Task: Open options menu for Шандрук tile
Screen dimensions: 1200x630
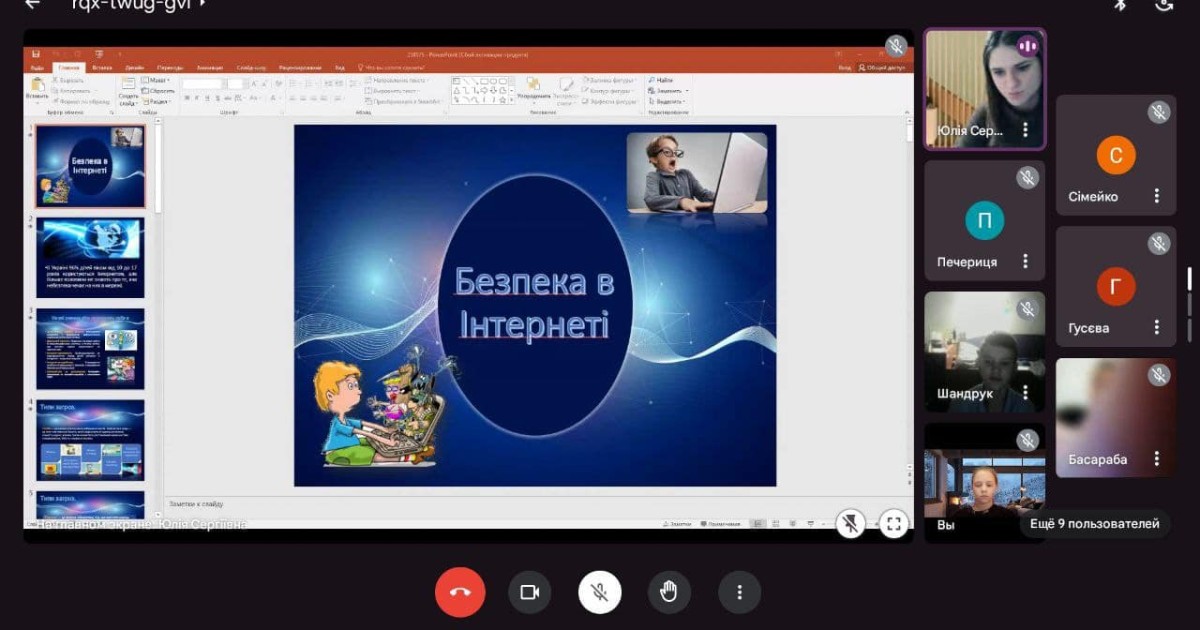Action: tap(1025, 393)
